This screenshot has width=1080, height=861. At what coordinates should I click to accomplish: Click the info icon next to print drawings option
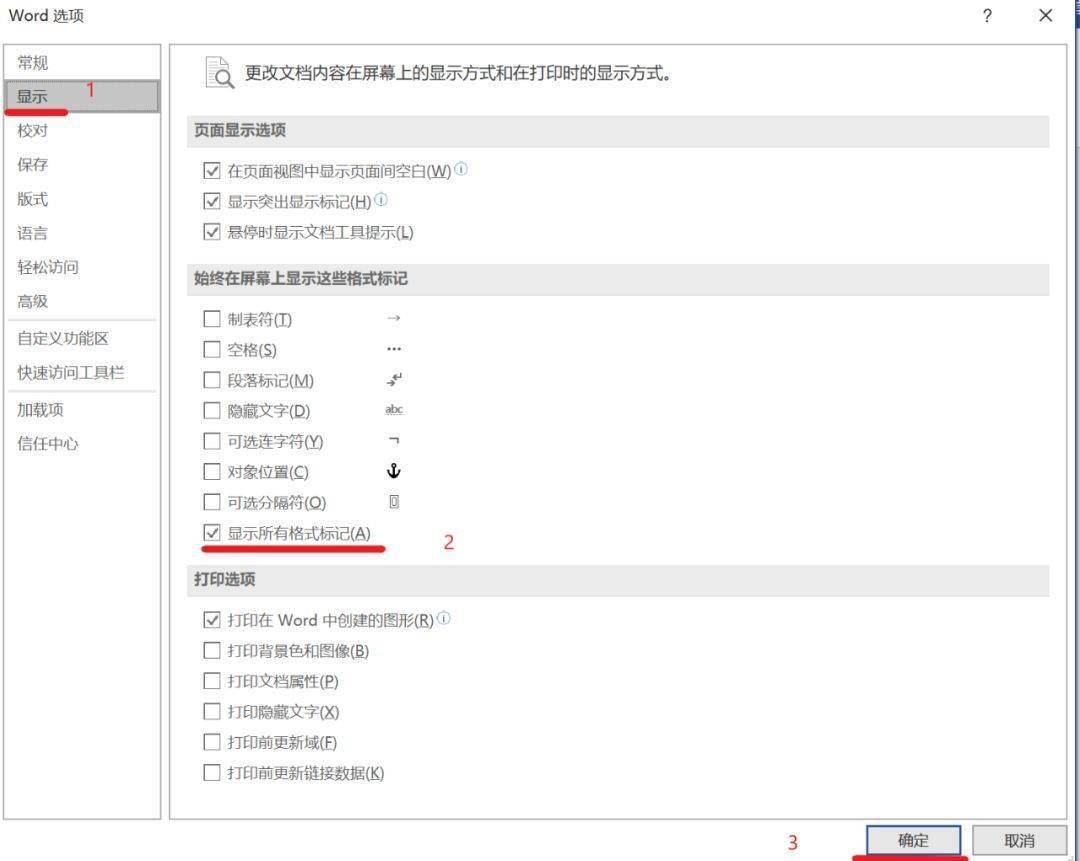[445, 618]
